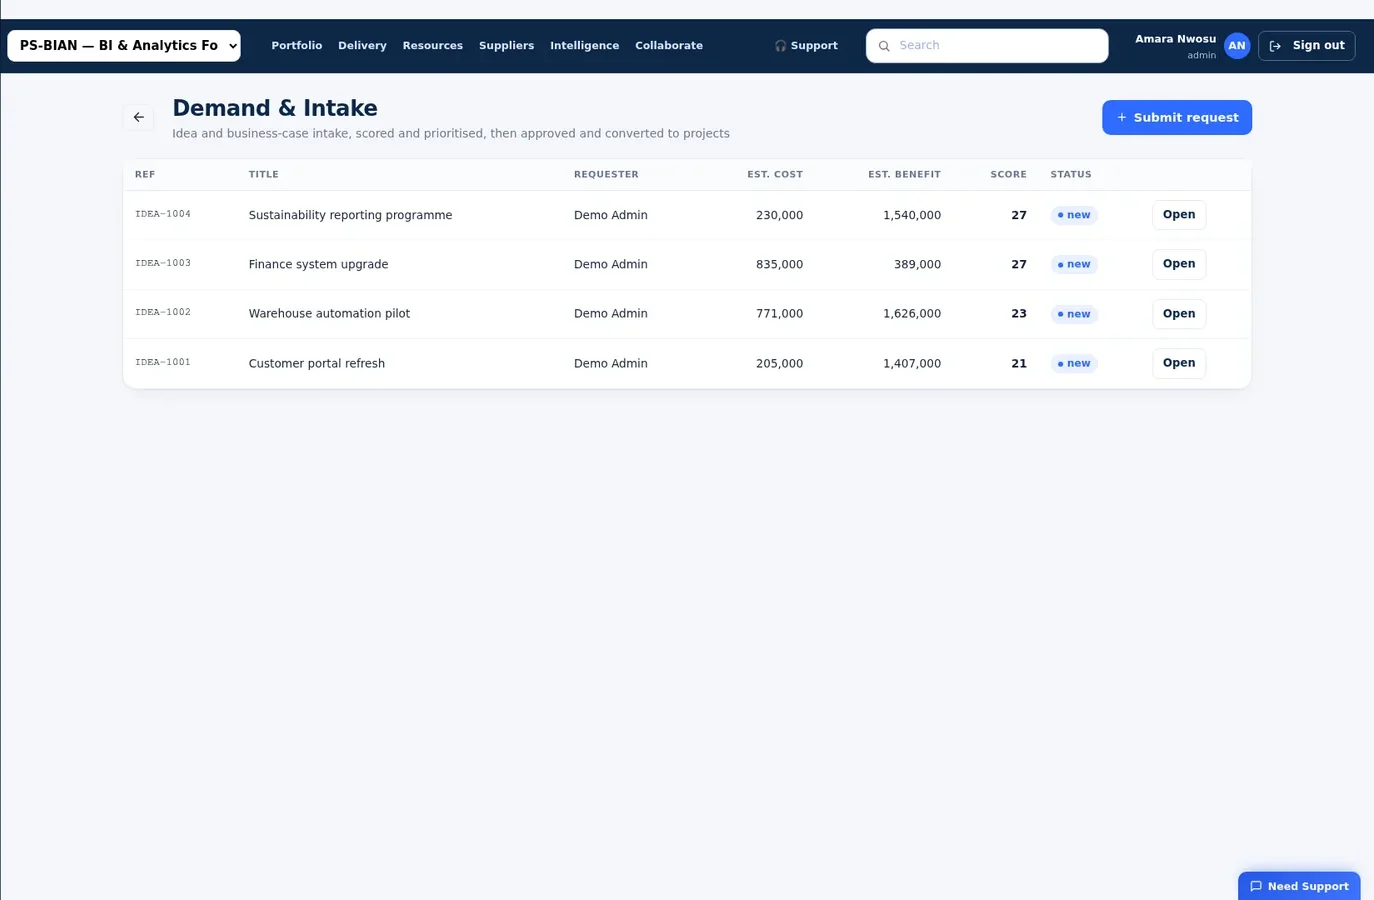The height and width of the screenshot is (900, 1374).
Task: Click the SCORE column header
Action: click(1008, 174)
